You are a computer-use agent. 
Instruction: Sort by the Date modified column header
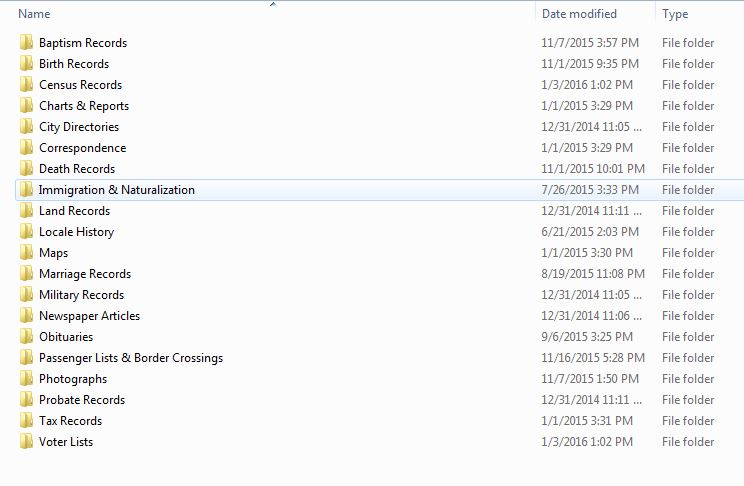[x=579, y=14]
